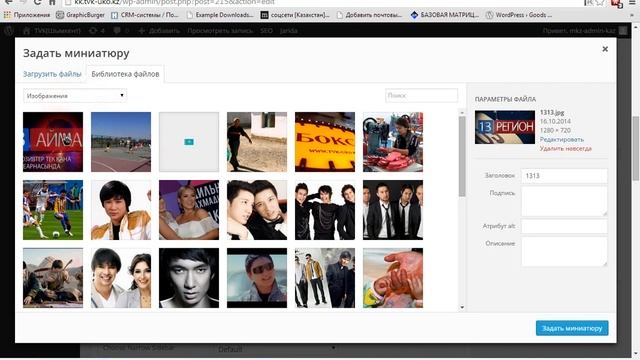Open the WordPress › Goods bookmark

coord(519,15)
